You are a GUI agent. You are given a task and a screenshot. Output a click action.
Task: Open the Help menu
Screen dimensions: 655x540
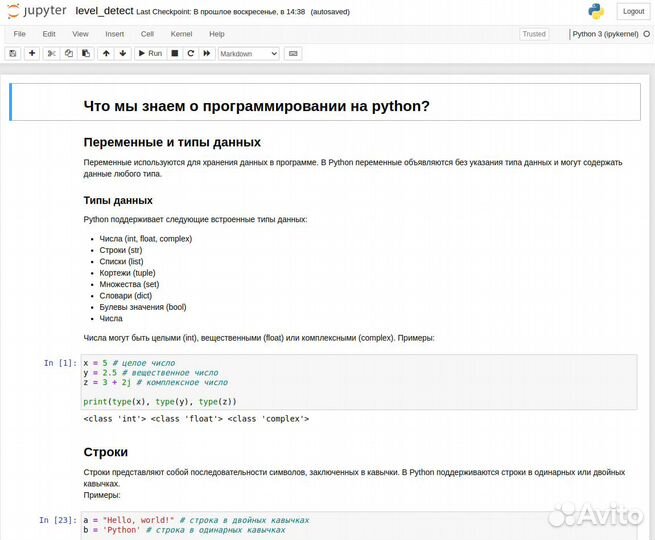(x=217, y=34)
